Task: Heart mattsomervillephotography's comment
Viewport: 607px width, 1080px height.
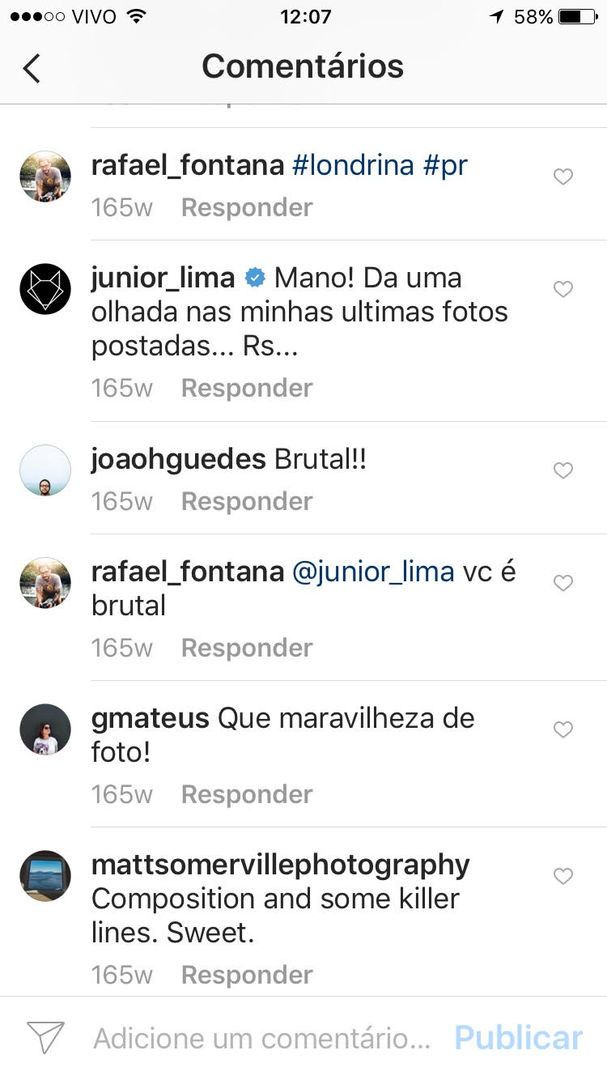Action: pyautogui.click(x=562, y=876)
